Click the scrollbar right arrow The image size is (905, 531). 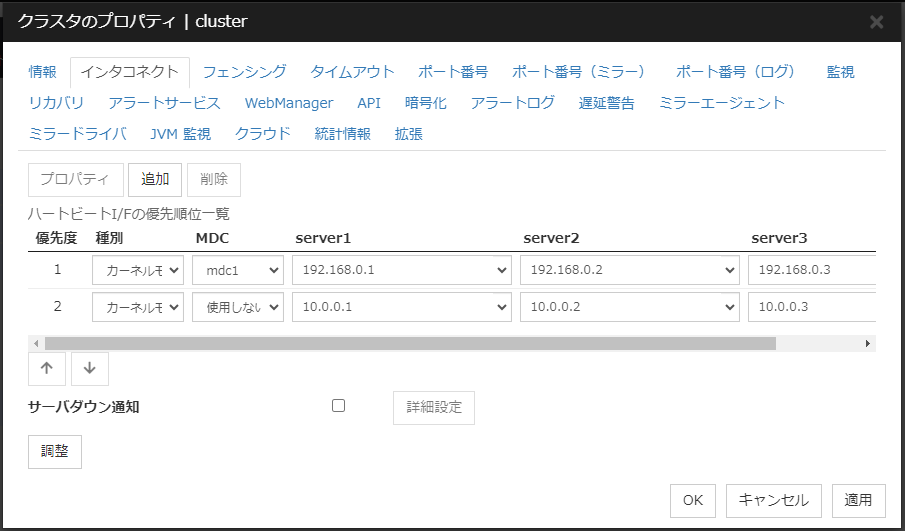(x=867, y=343)
